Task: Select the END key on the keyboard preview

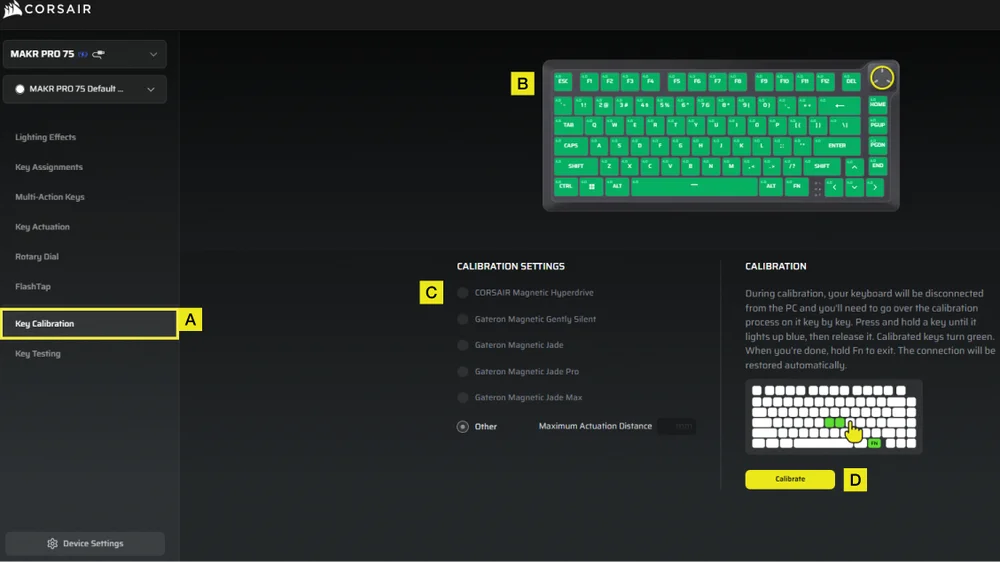Action: (878, 166)
